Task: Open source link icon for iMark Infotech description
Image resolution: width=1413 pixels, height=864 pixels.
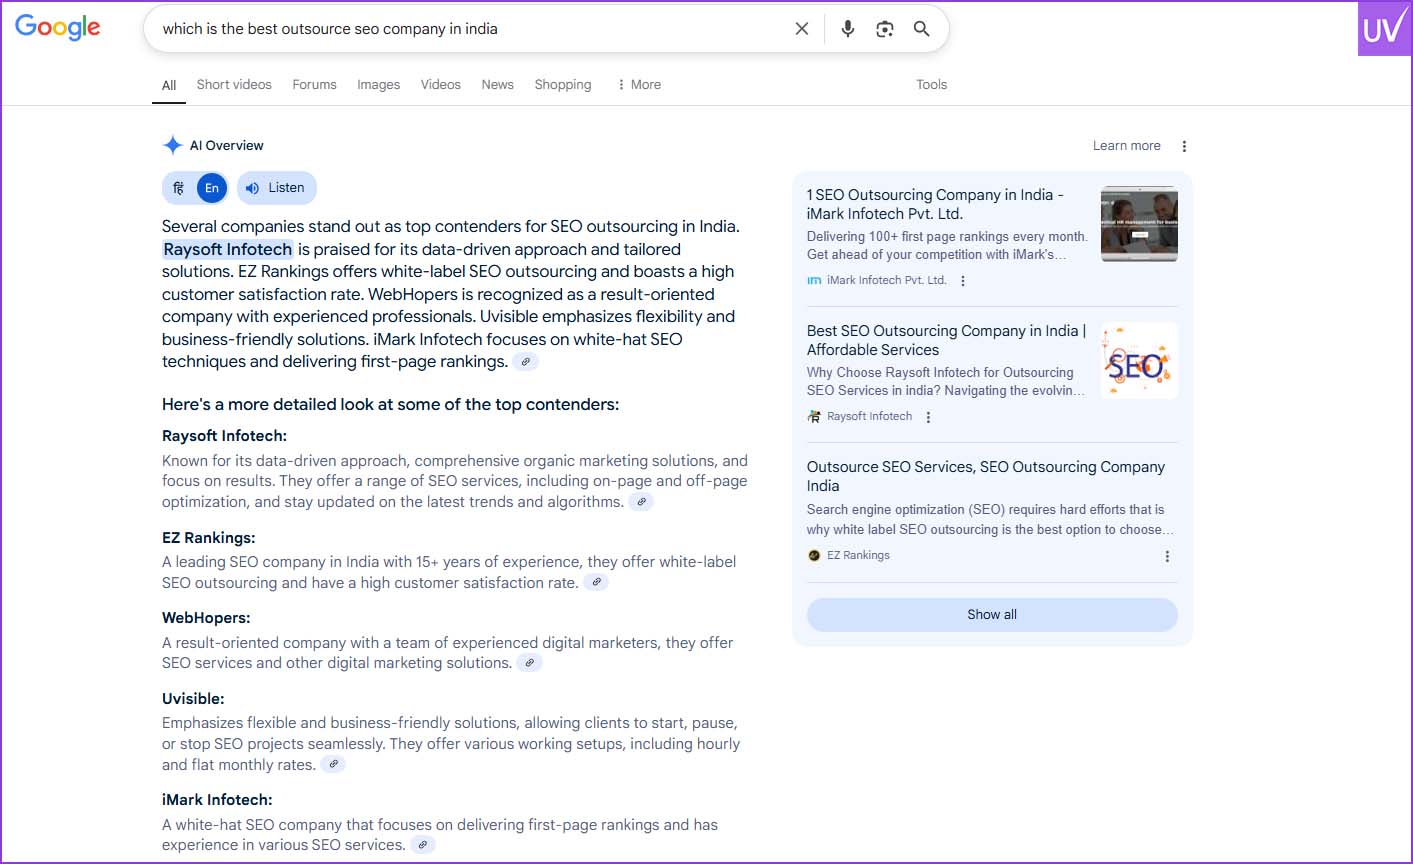Action: pos(424,845)
